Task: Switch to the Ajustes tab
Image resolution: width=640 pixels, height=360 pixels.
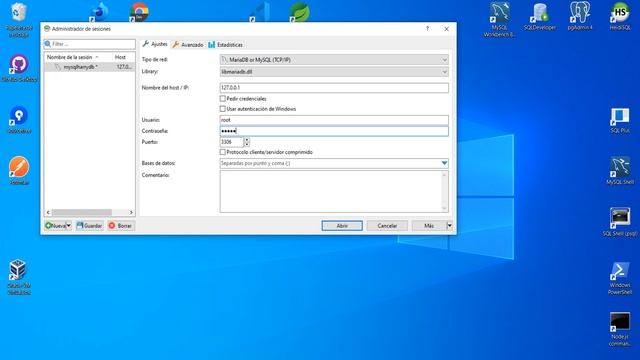Action: pos(155,44)
